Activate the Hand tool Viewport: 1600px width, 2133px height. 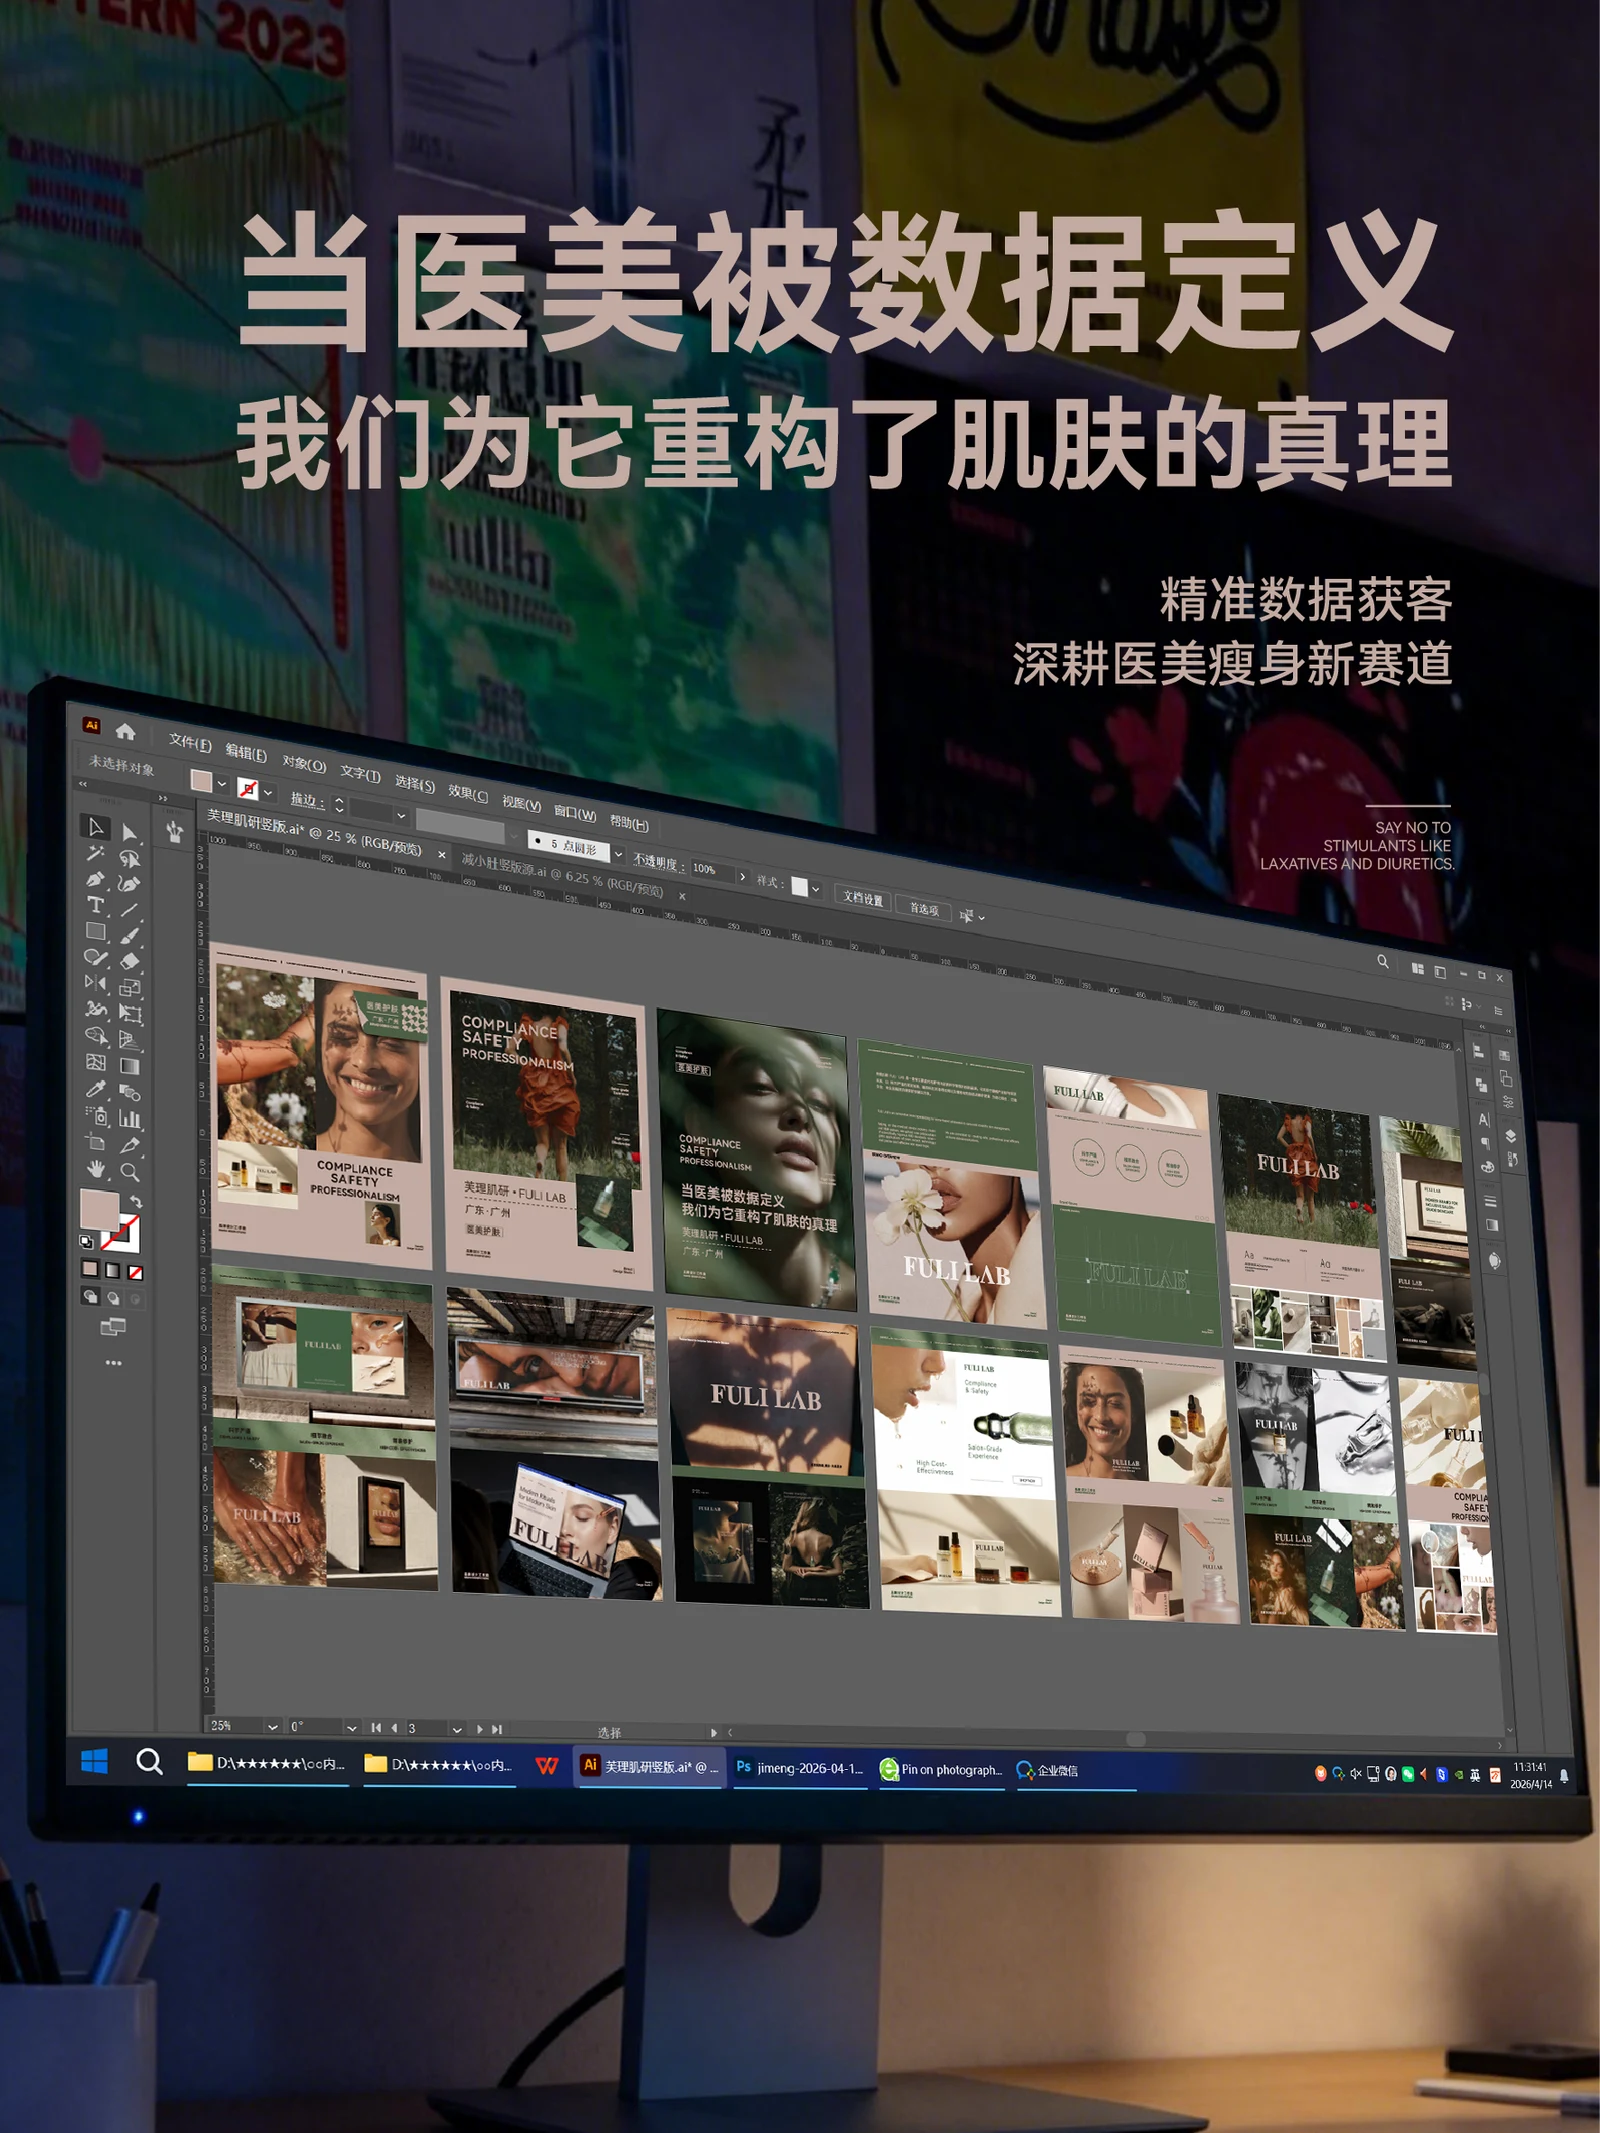click(95, 1168)
